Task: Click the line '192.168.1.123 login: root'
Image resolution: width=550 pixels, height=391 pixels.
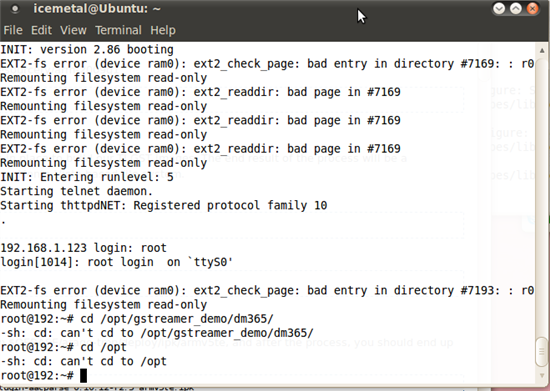Action: tap(83, 248)
